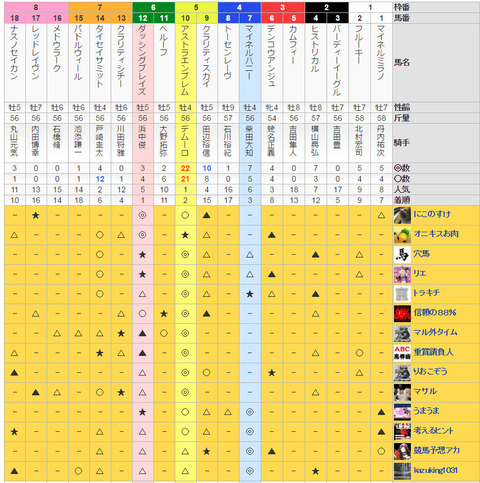This screenshot has width=480, height=483.
Task: Open the ABC avatar of 重賞請負人
Action: 402,353
